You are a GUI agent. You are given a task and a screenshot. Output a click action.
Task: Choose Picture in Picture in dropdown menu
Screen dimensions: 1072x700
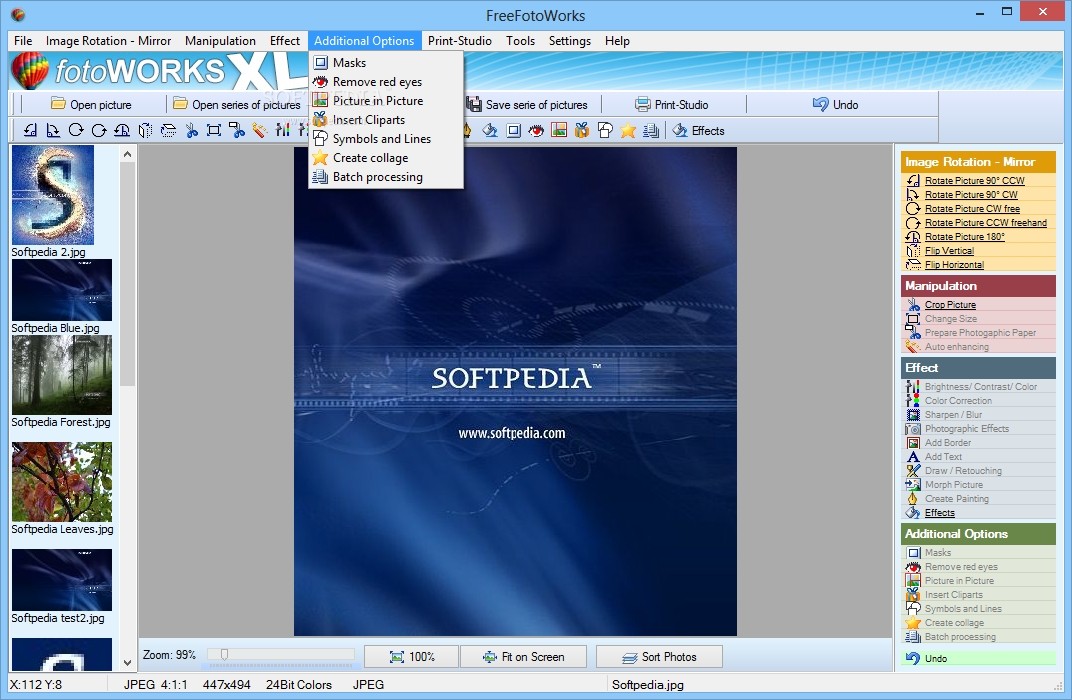click(386, 100)
